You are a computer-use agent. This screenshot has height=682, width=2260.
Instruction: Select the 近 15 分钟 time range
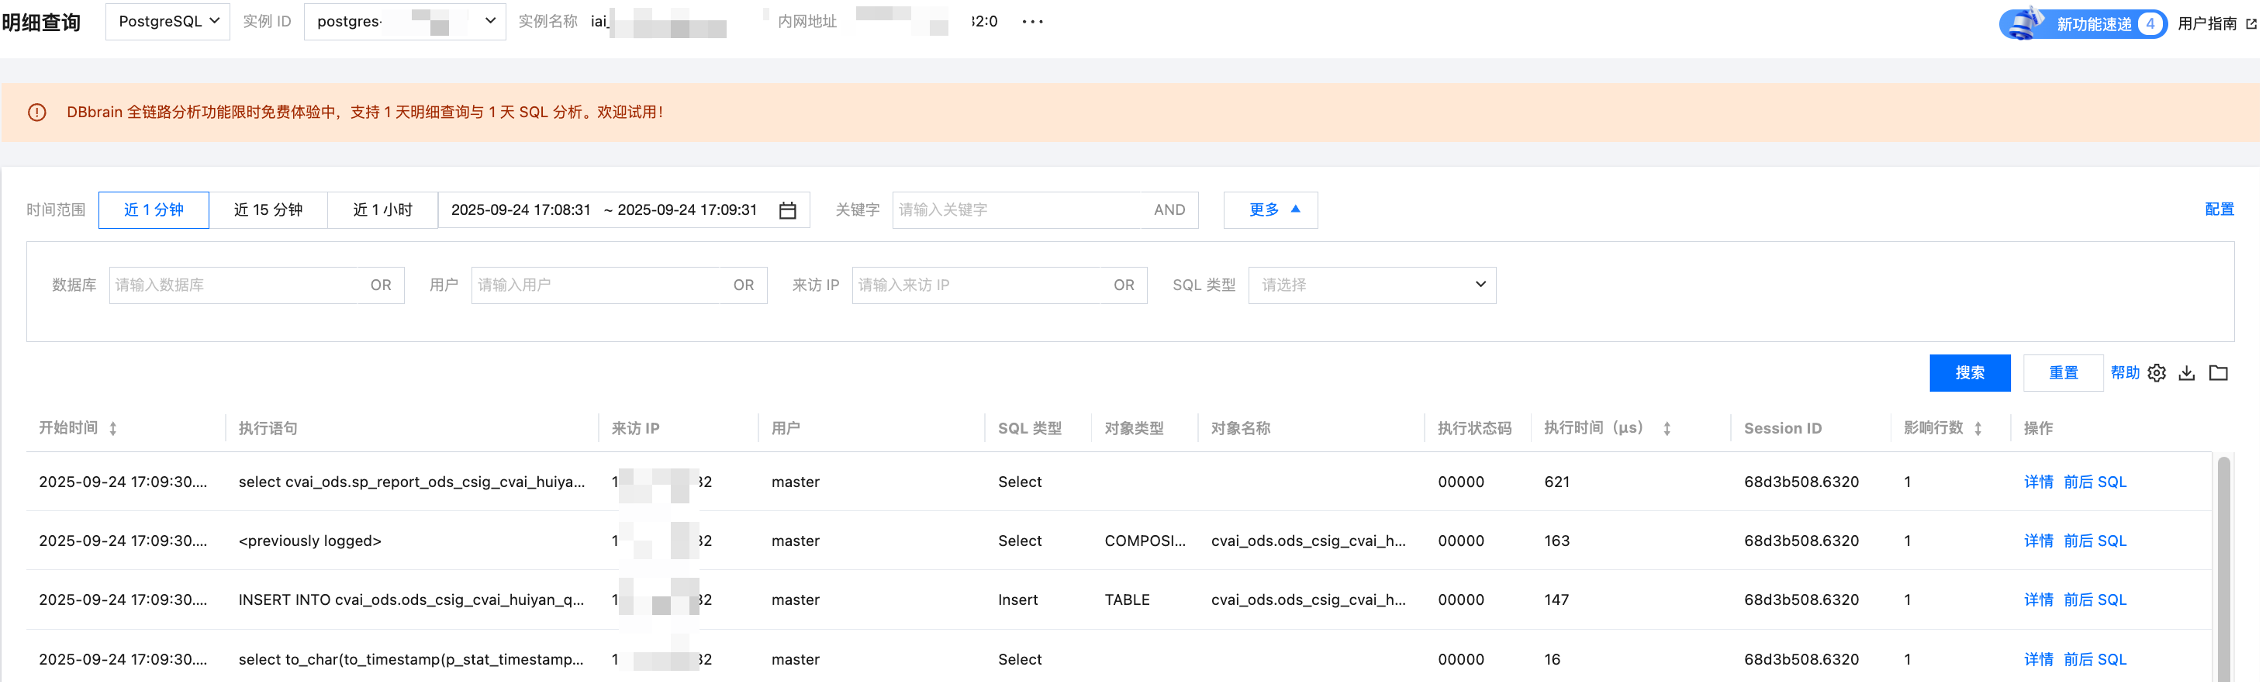click(268, 210)
